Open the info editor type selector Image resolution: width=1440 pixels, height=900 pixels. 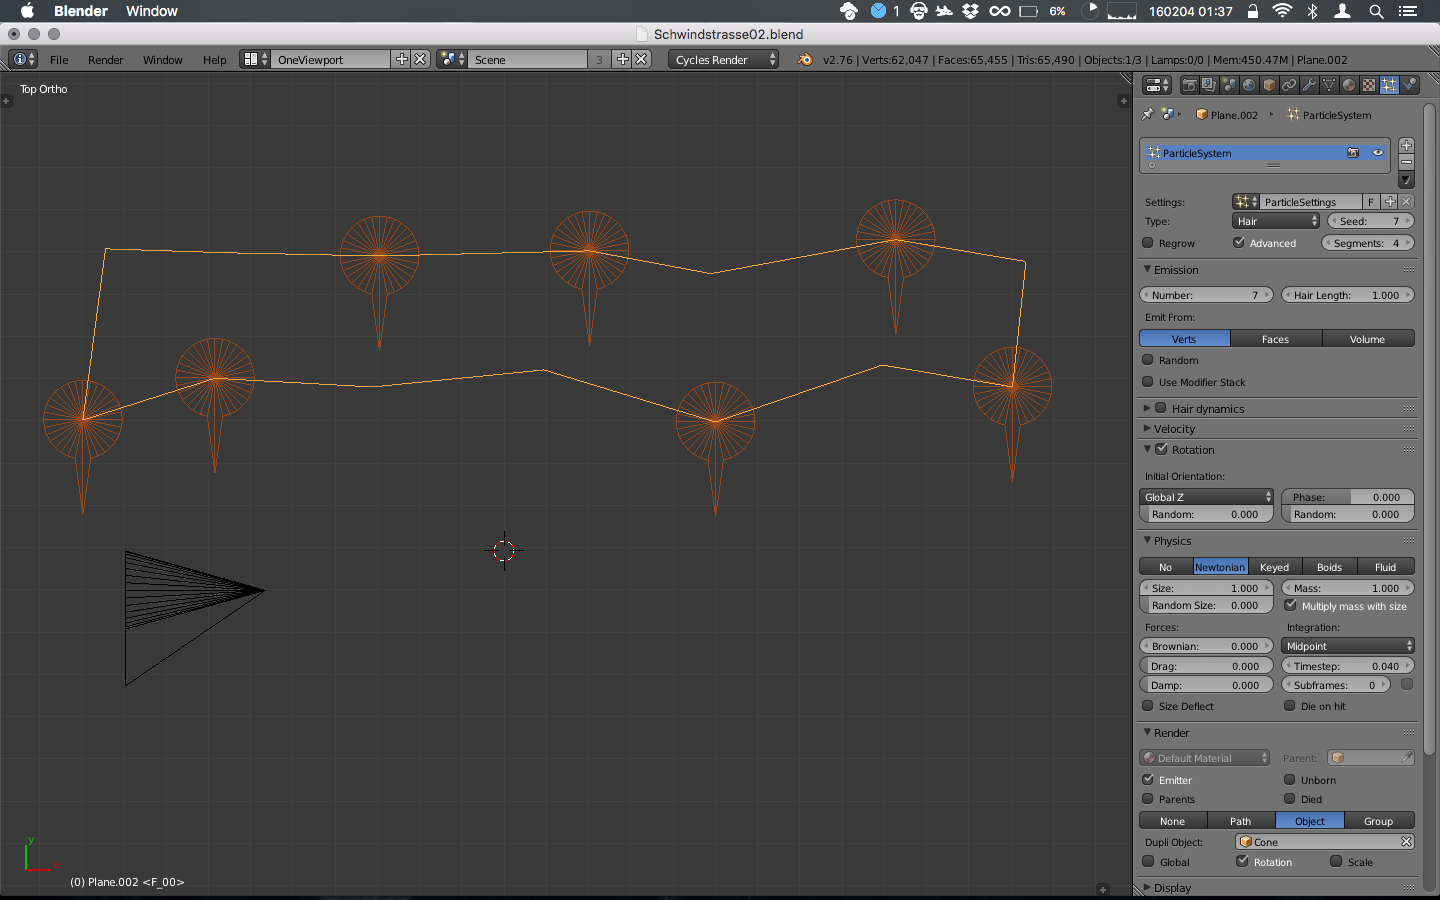22,60
